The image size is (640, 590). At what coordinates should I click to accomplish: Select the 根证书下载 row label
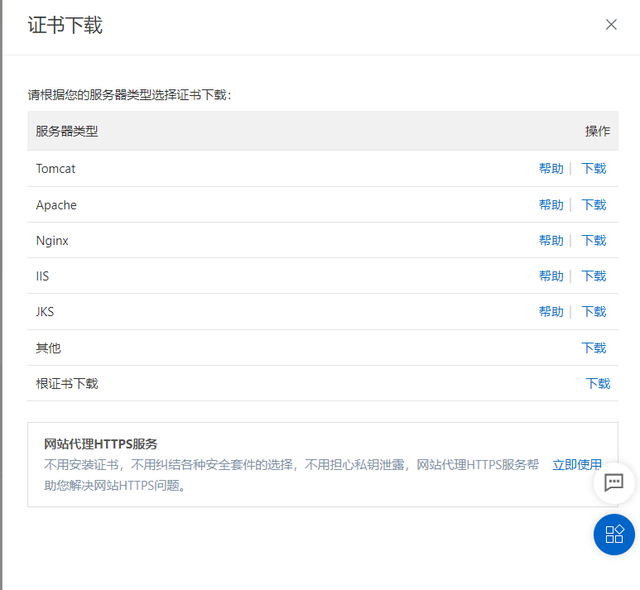tap(67, 384)
